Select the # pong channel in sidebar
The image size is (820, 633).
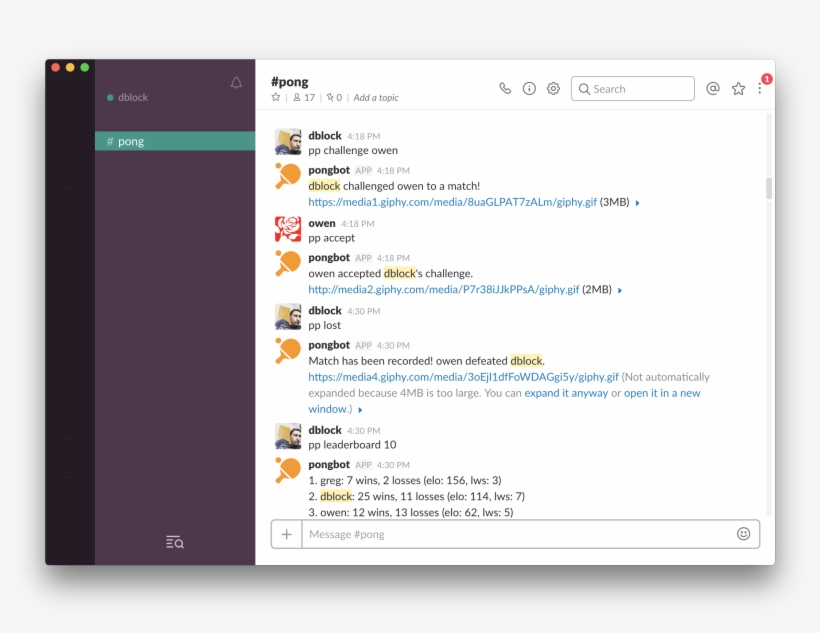point(175,141)
